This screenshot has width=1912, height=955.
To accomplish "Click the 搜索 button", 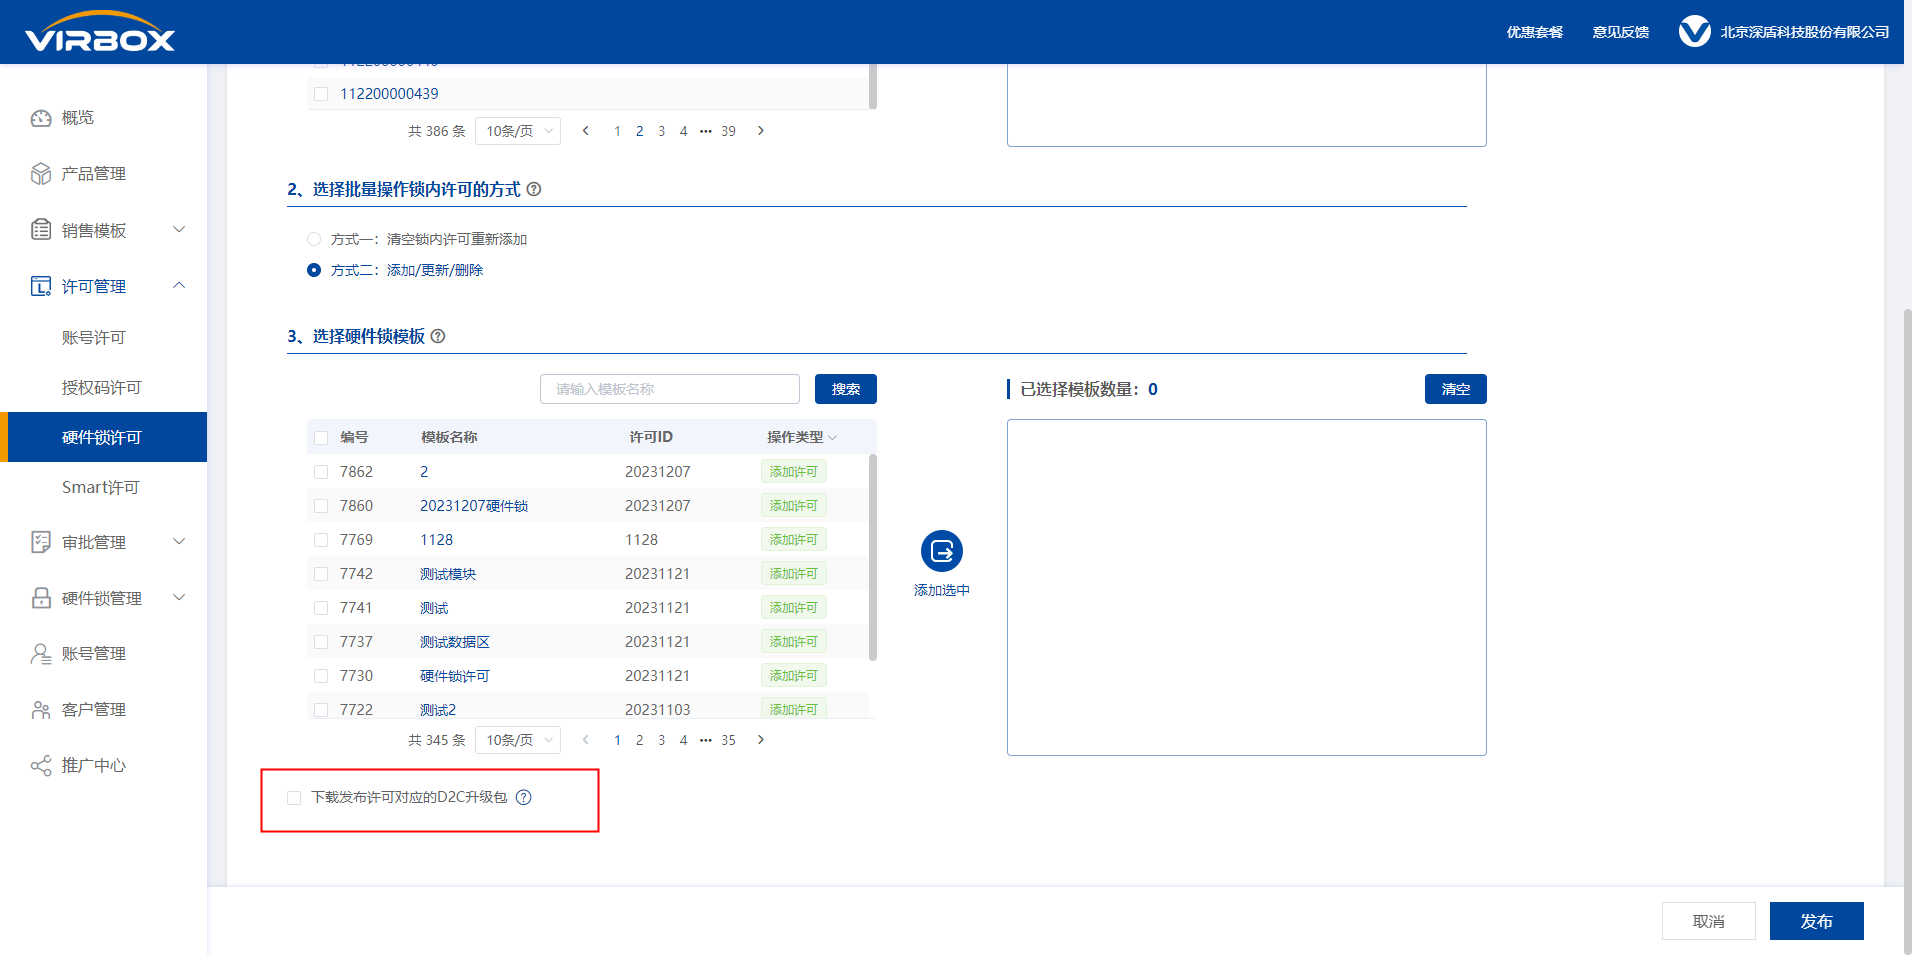I will (846, 389).
